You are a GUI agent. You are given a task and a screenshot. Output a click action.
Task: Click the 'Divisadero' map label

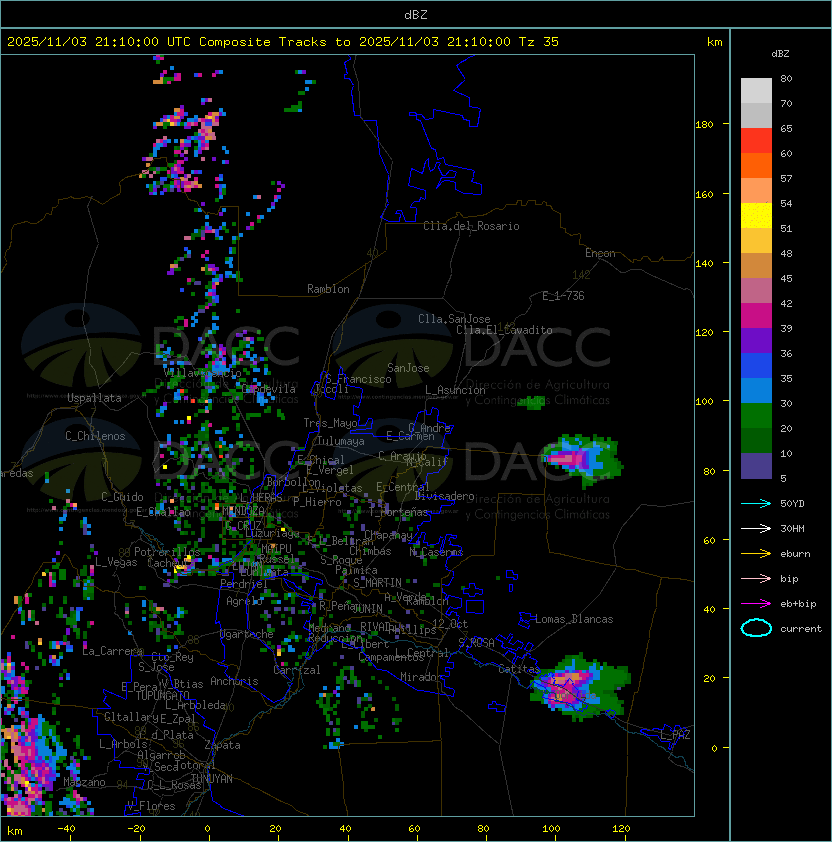click(444, 496)
